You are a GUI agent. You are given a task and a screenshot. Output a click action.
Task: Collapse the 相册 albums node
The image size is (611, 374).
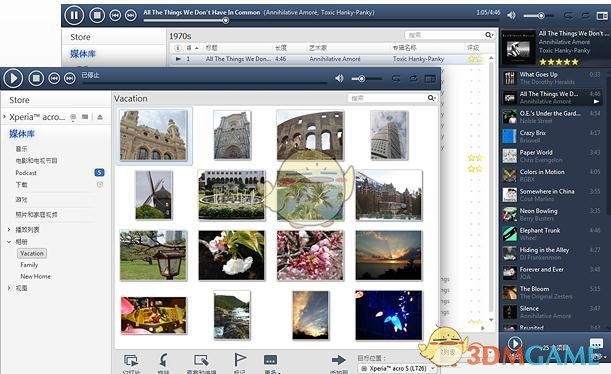coord(9,242)
